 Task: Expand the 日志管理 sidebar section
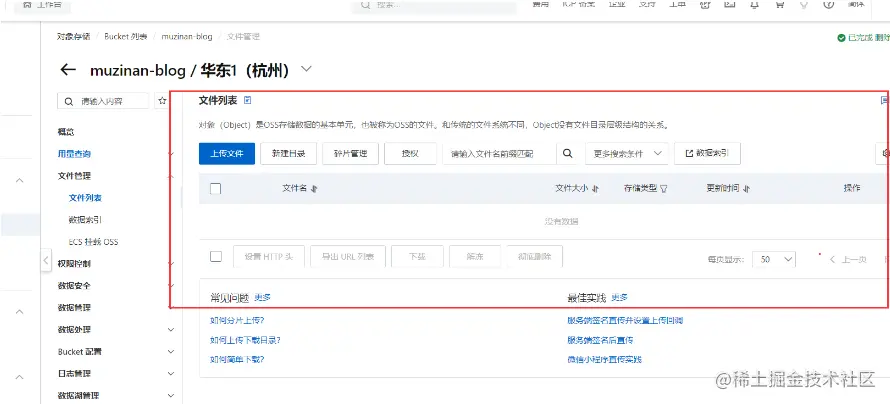[171, 373]
